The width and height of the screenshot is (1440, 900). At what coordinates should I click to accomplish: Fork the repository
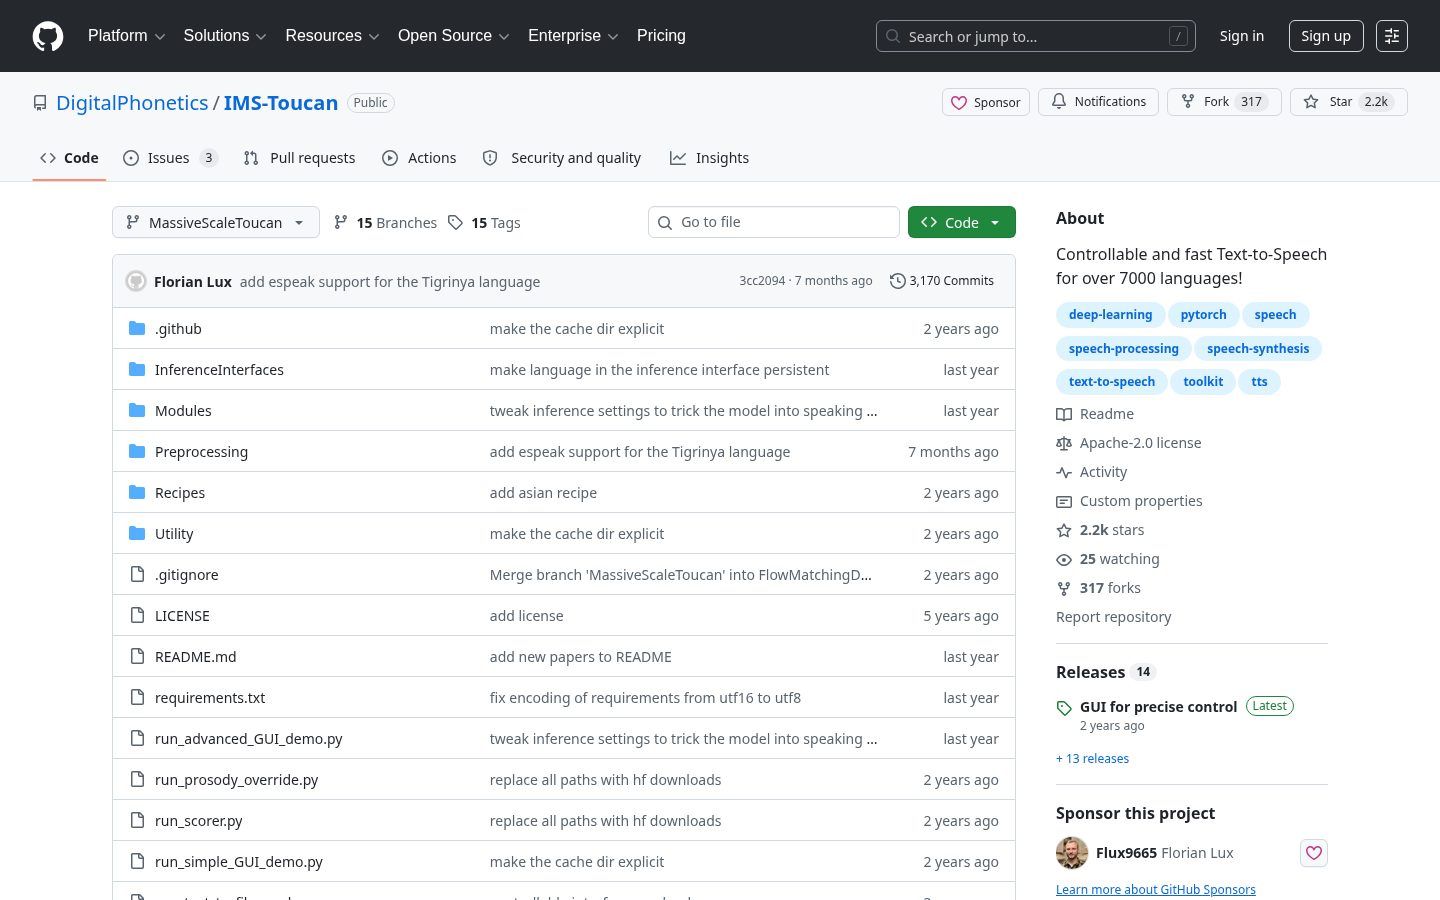[1224, 102]
